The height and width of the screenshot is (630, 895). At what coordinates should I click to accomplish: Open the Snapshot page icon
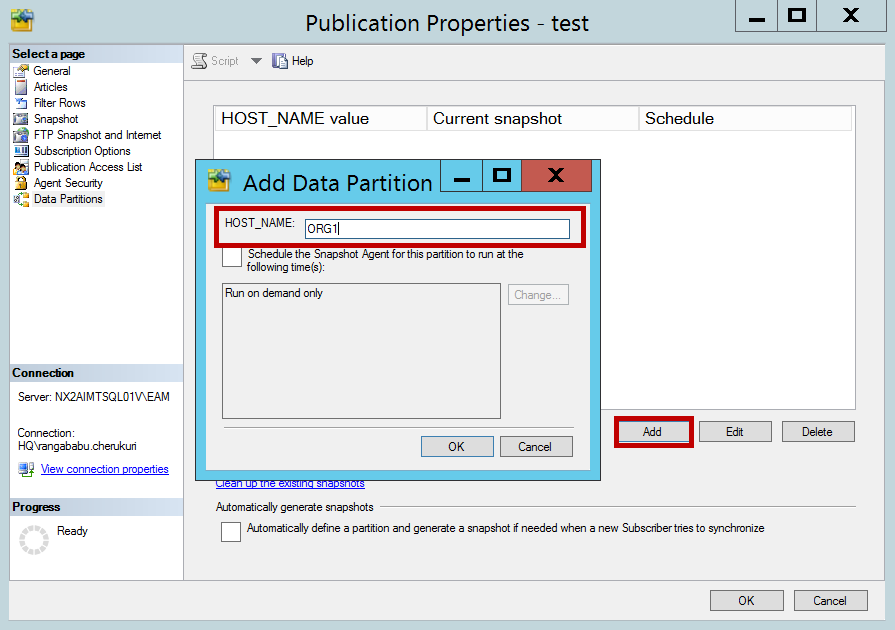click(21, 119)
